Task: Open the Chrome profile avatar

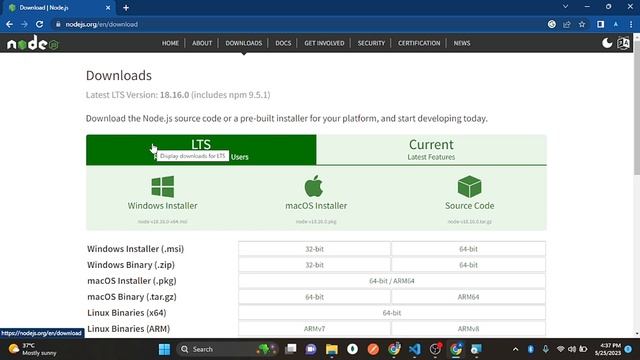Action: [616, 24]
